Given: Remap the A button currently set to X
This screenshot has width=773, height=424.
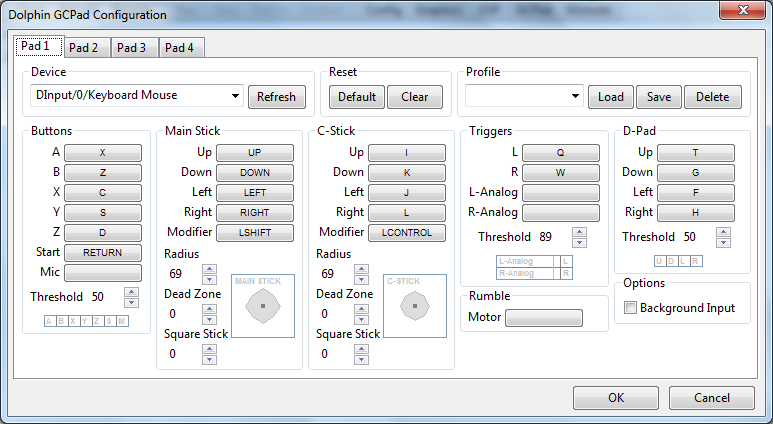Looking at the screenshot, I should [x=103, y=153].
